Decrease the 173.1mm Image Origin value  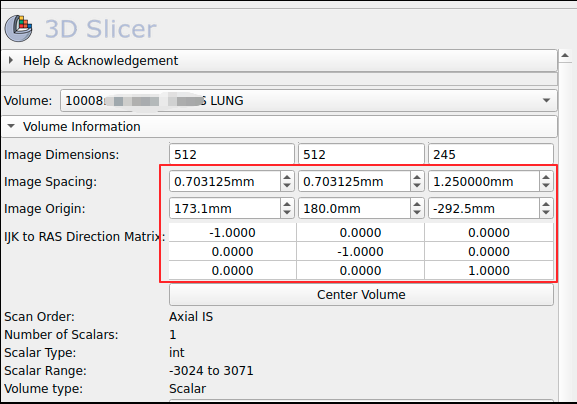click(x=287, y=213)
